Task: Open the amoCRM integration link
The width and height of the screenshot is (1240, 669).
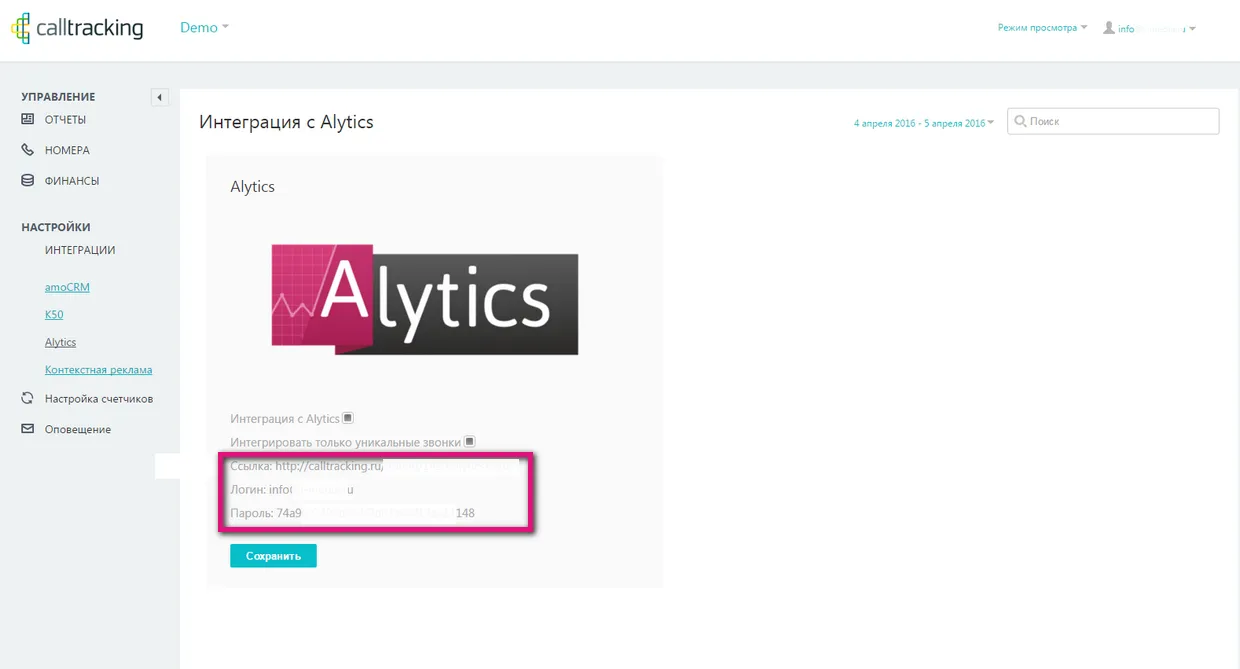Action: (67, 287)
